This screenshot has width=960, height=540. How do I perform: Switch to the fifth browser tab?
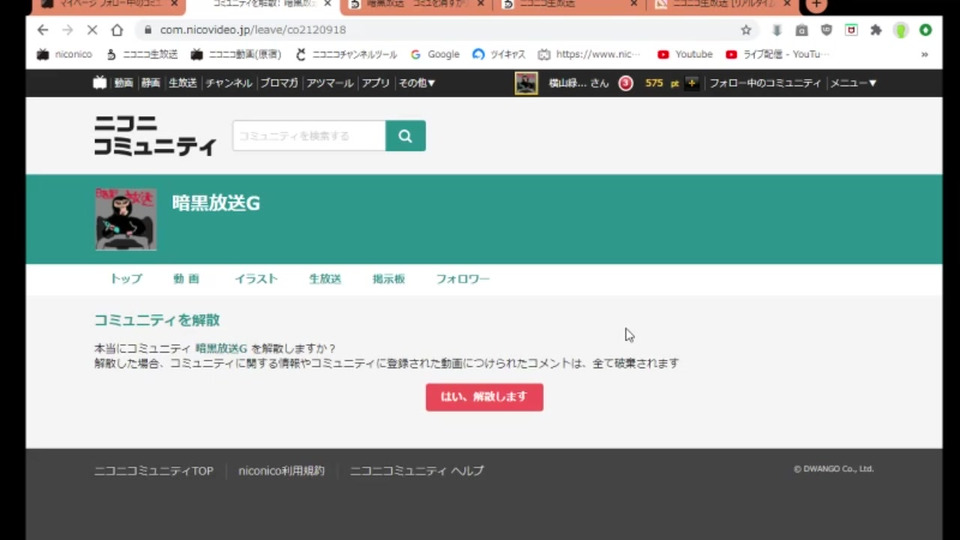click(722, 4)
